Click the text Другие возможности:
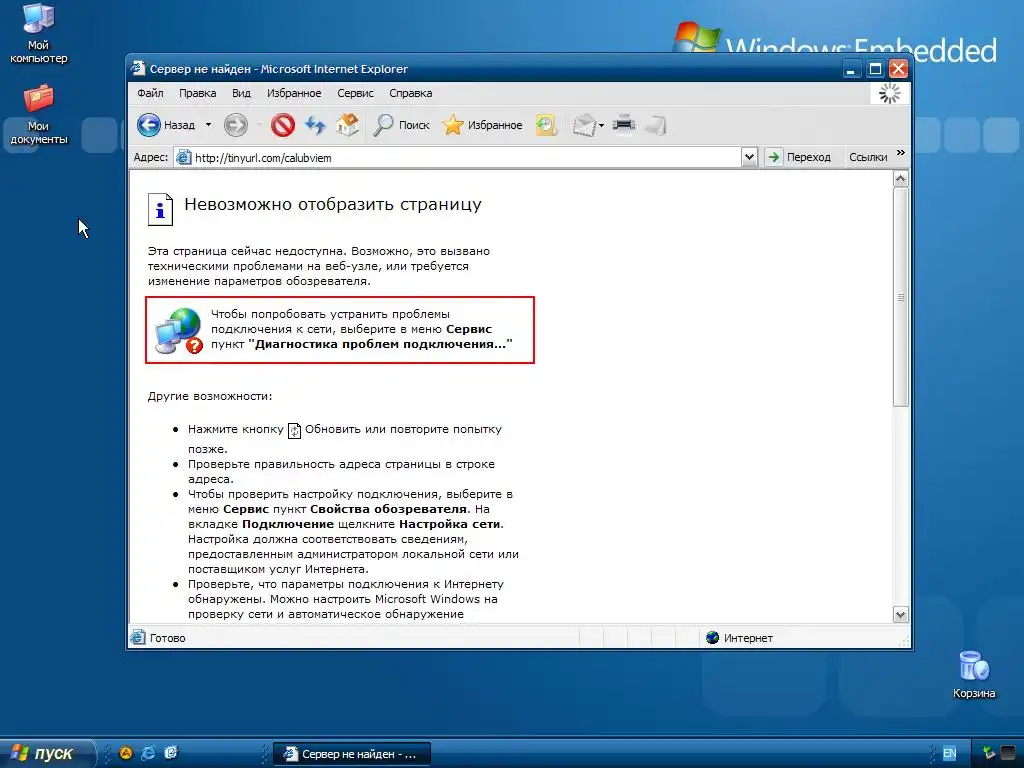 210,396
